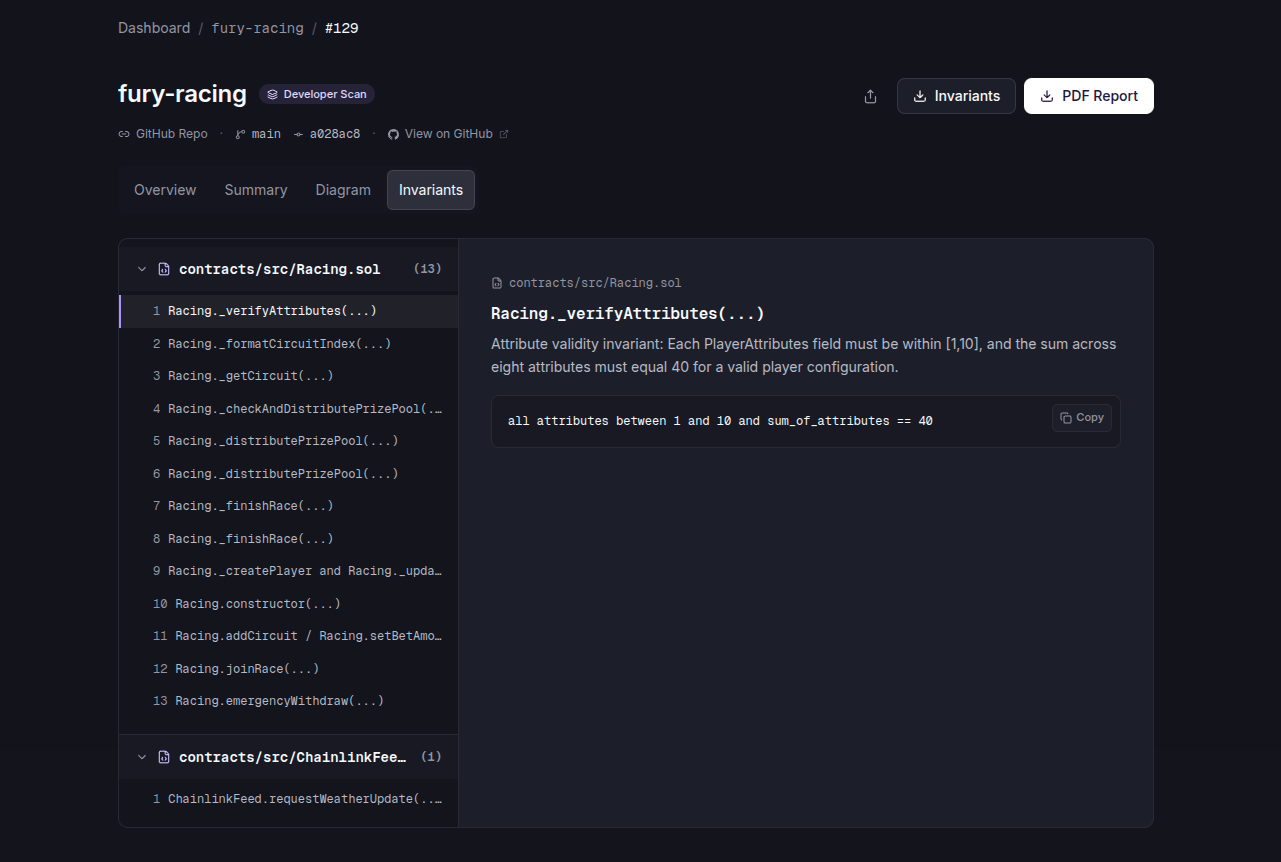The height and width of the screenshot is (862, 1281).
Task: Click the #129 breadcrumb
Action: pos(342,28)
